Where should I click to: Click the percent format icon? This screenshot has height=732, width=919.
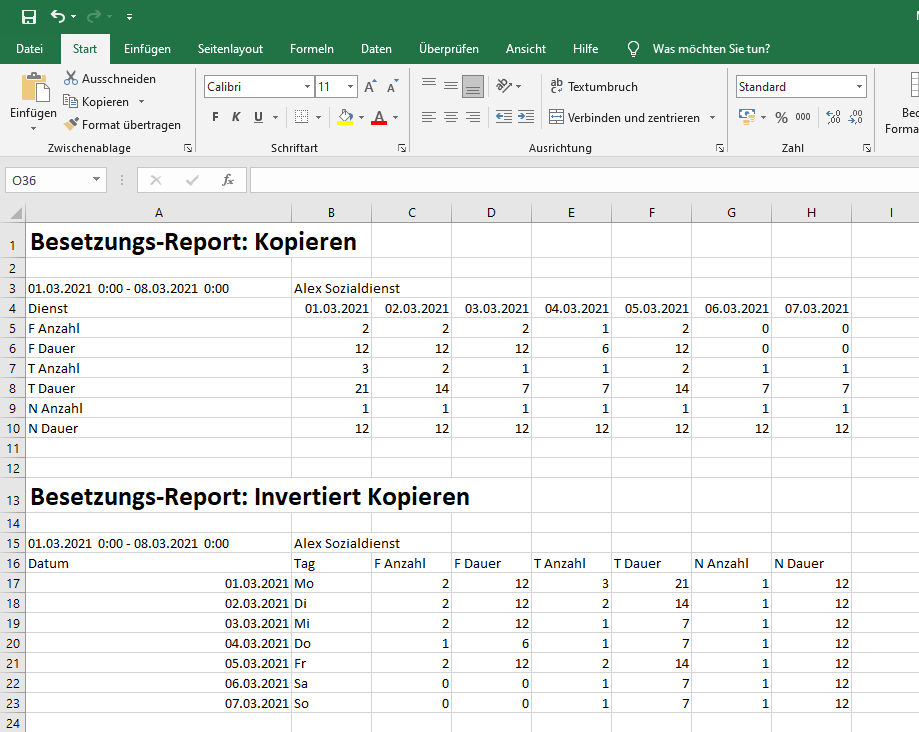781,118
